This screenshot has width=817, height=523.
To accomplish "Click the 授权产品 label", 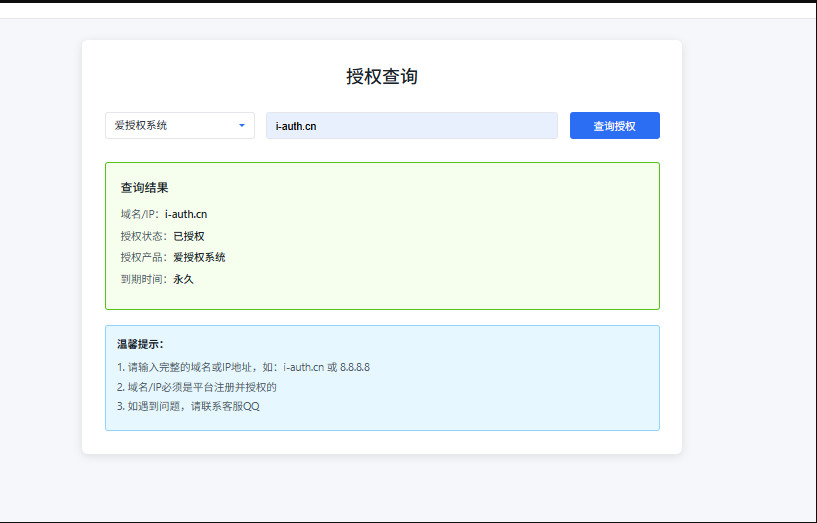I will [x=144, y=257].
